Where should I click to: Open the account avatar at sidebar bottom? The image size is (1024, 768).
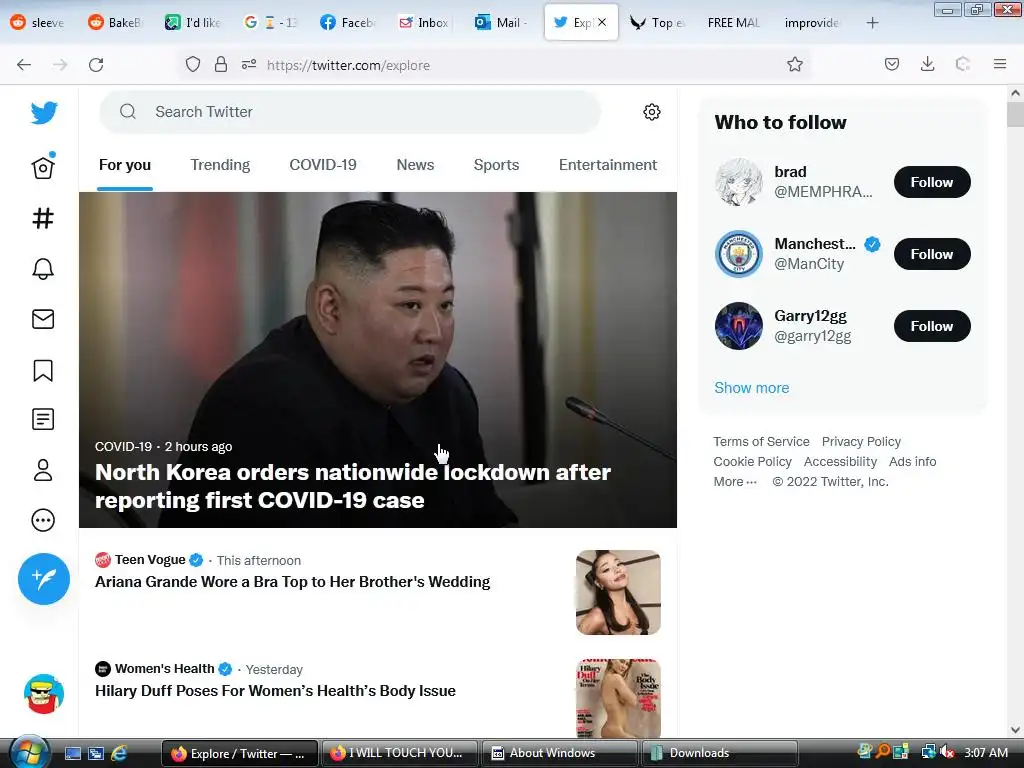[44, 694]
